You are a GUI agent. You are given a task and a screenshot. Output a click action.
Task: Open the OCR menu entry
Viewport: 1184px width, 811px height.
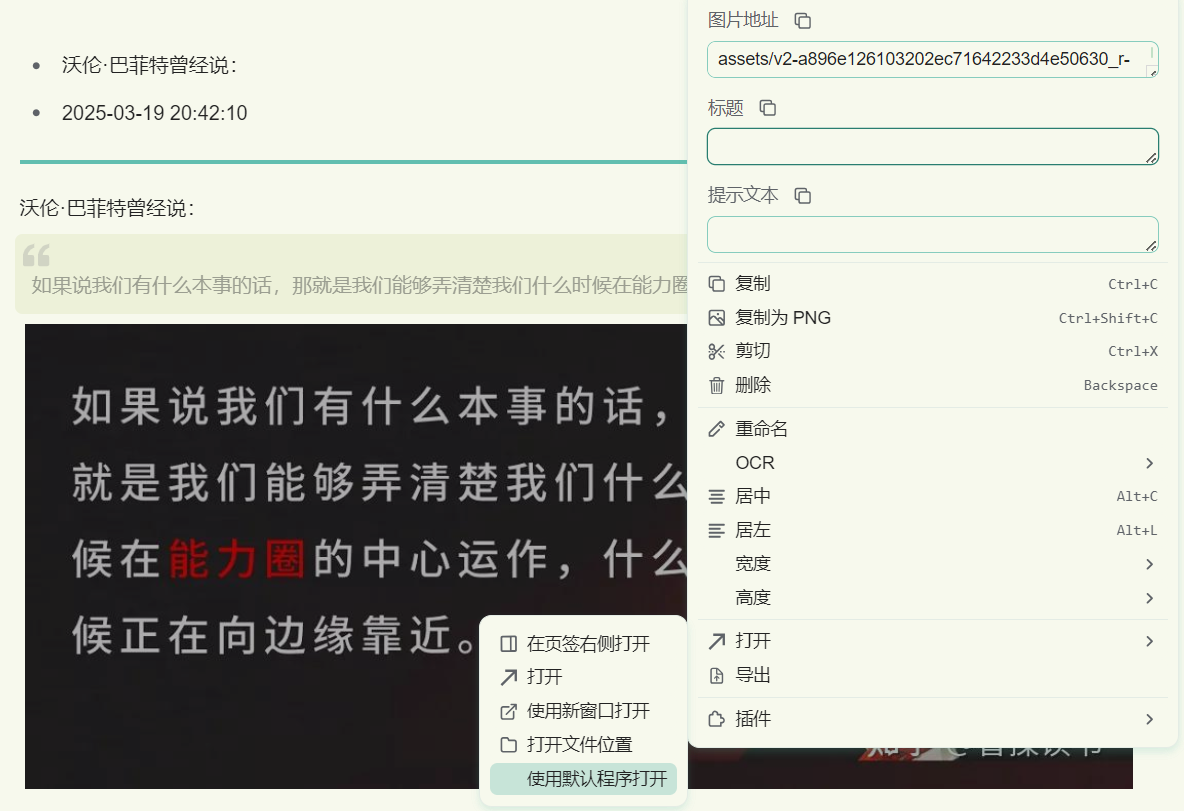(x=933, y=463)
